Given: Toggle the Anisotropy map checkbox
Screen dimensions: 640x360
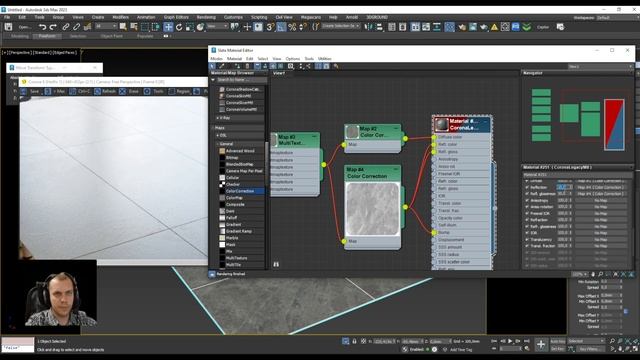Looking at the screenshot, I should pos(527,200).
